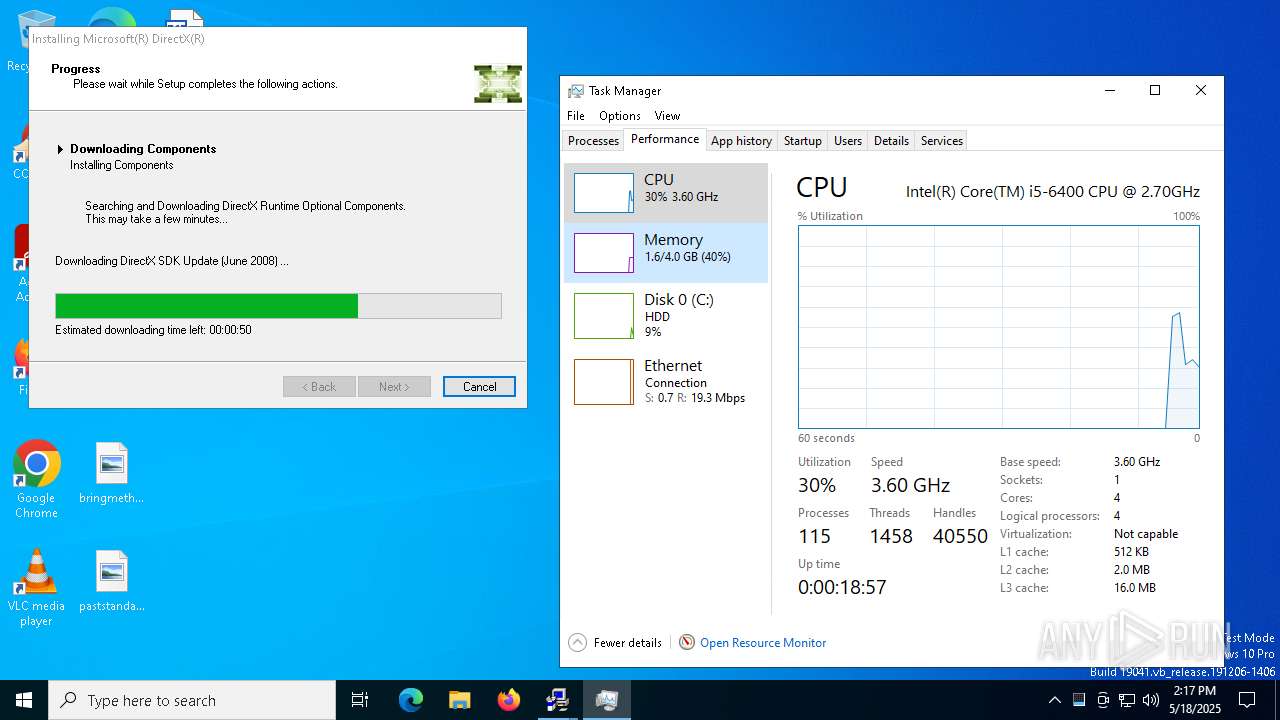Open Task View from the taskbar
The height and width of the screenshot is (720, 1280).
pos(360,700)
